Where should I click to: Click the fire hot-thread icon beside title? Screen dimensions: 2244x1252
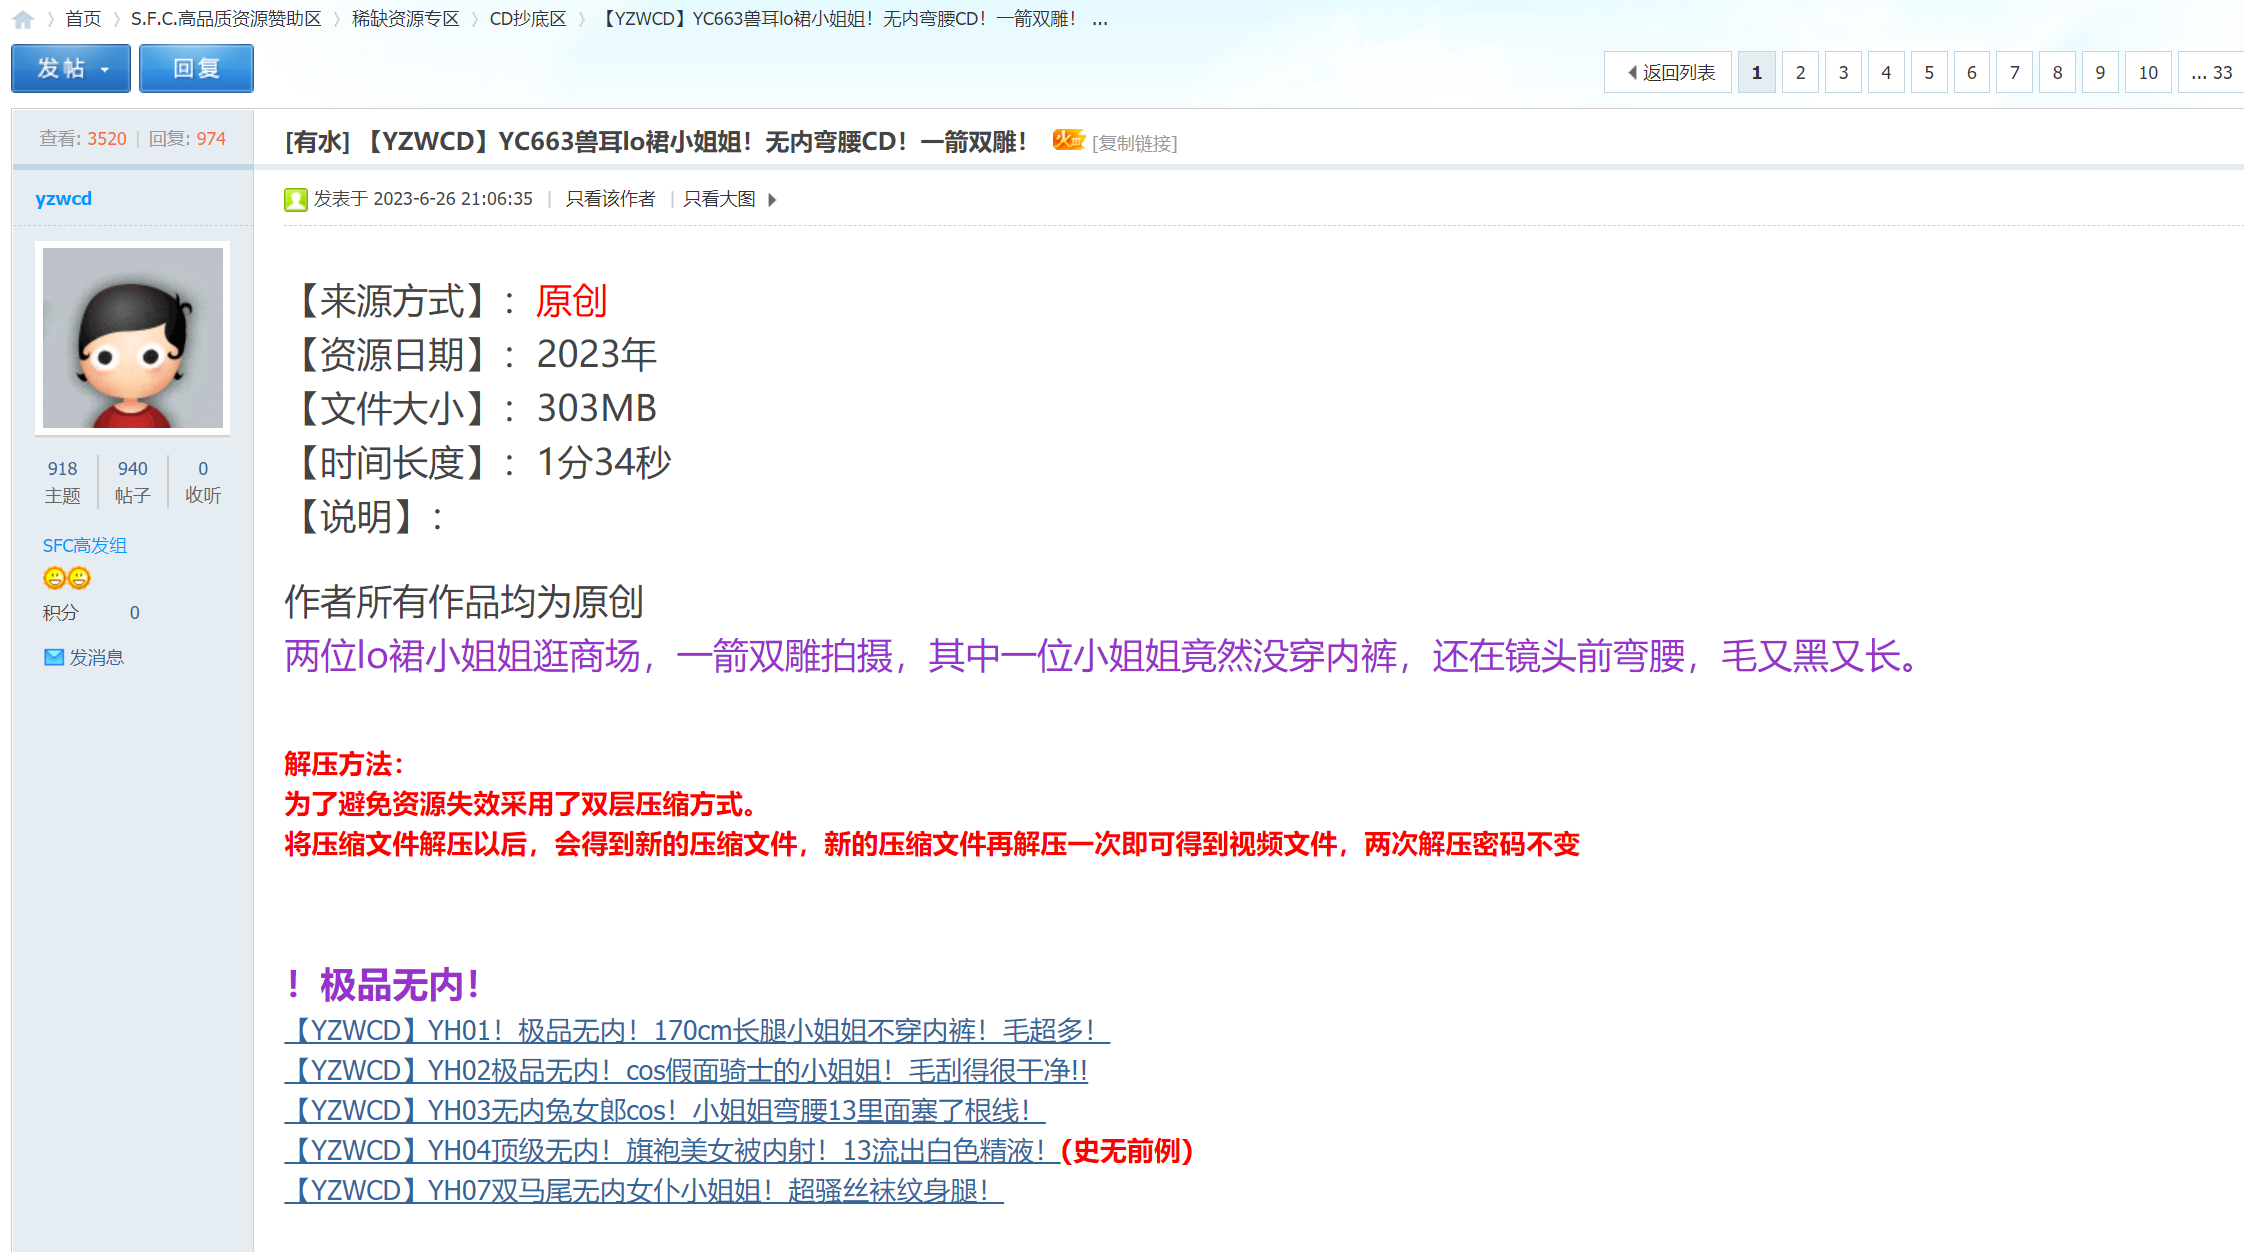click(1067, 141)
